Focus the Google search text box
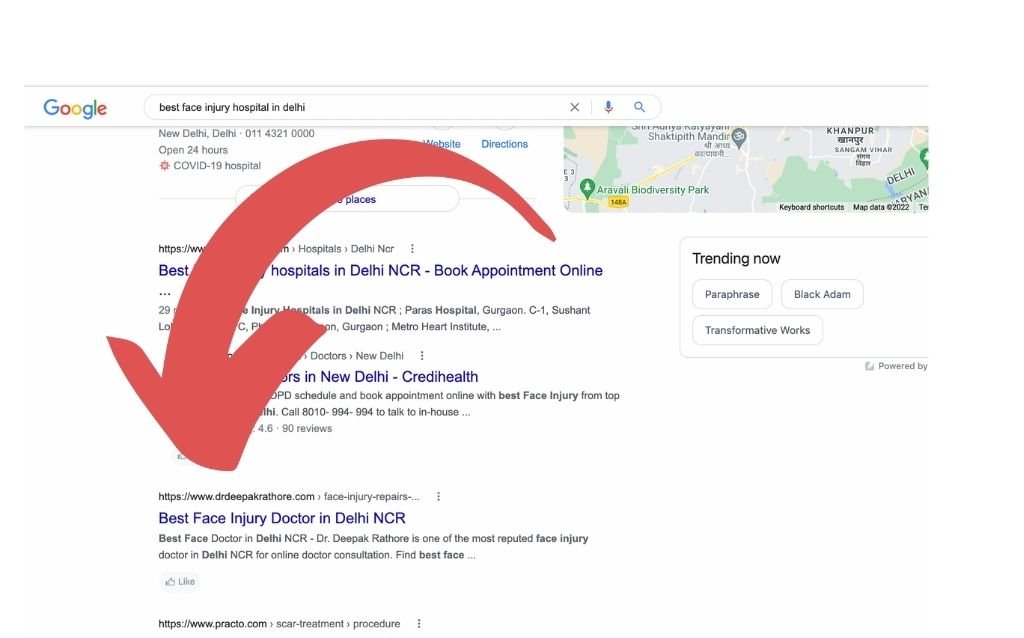The width and height of the screenshot is (1024, 638). tap(360, 107)
